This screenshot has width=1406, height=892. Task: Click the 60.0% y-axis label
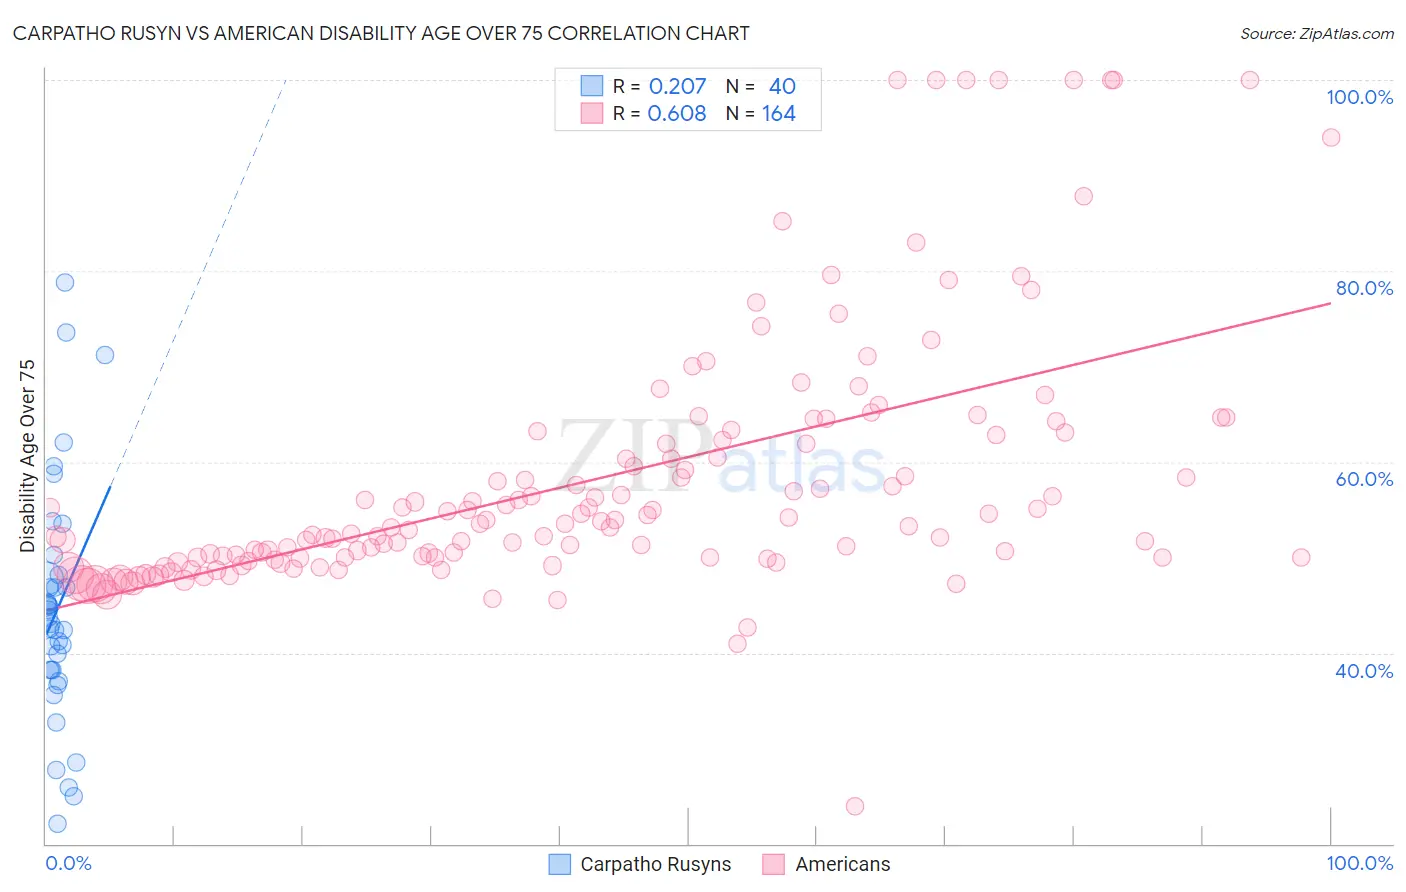coord(1365,479)
